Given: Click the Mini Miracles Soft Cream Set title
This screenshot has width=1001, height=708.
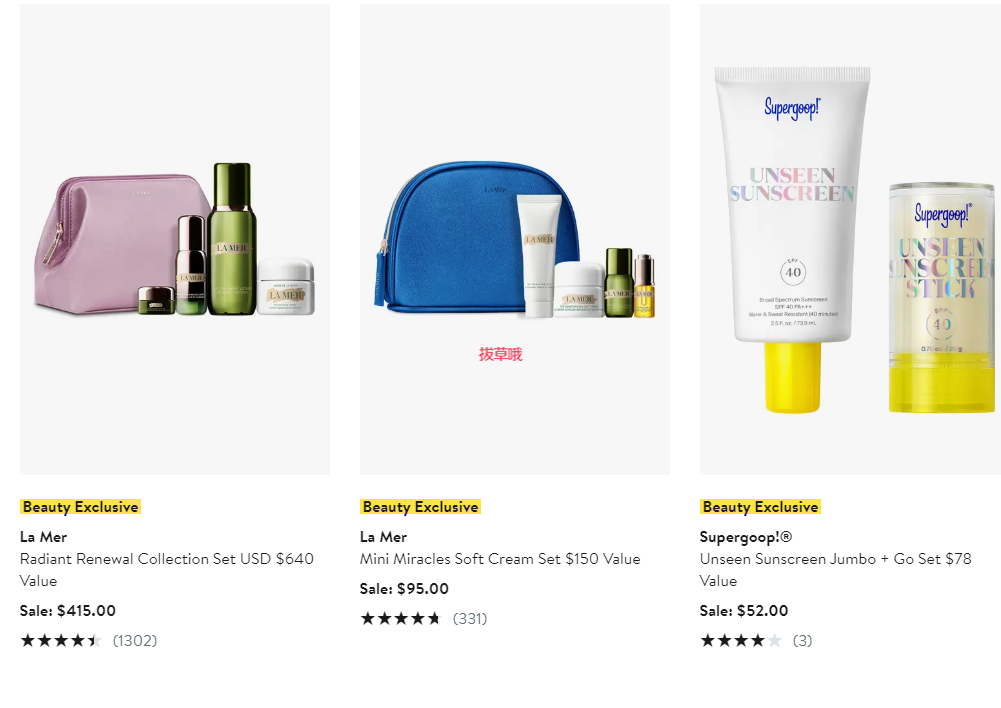Looking at the screenshot, I should click(x=500, y=559).
